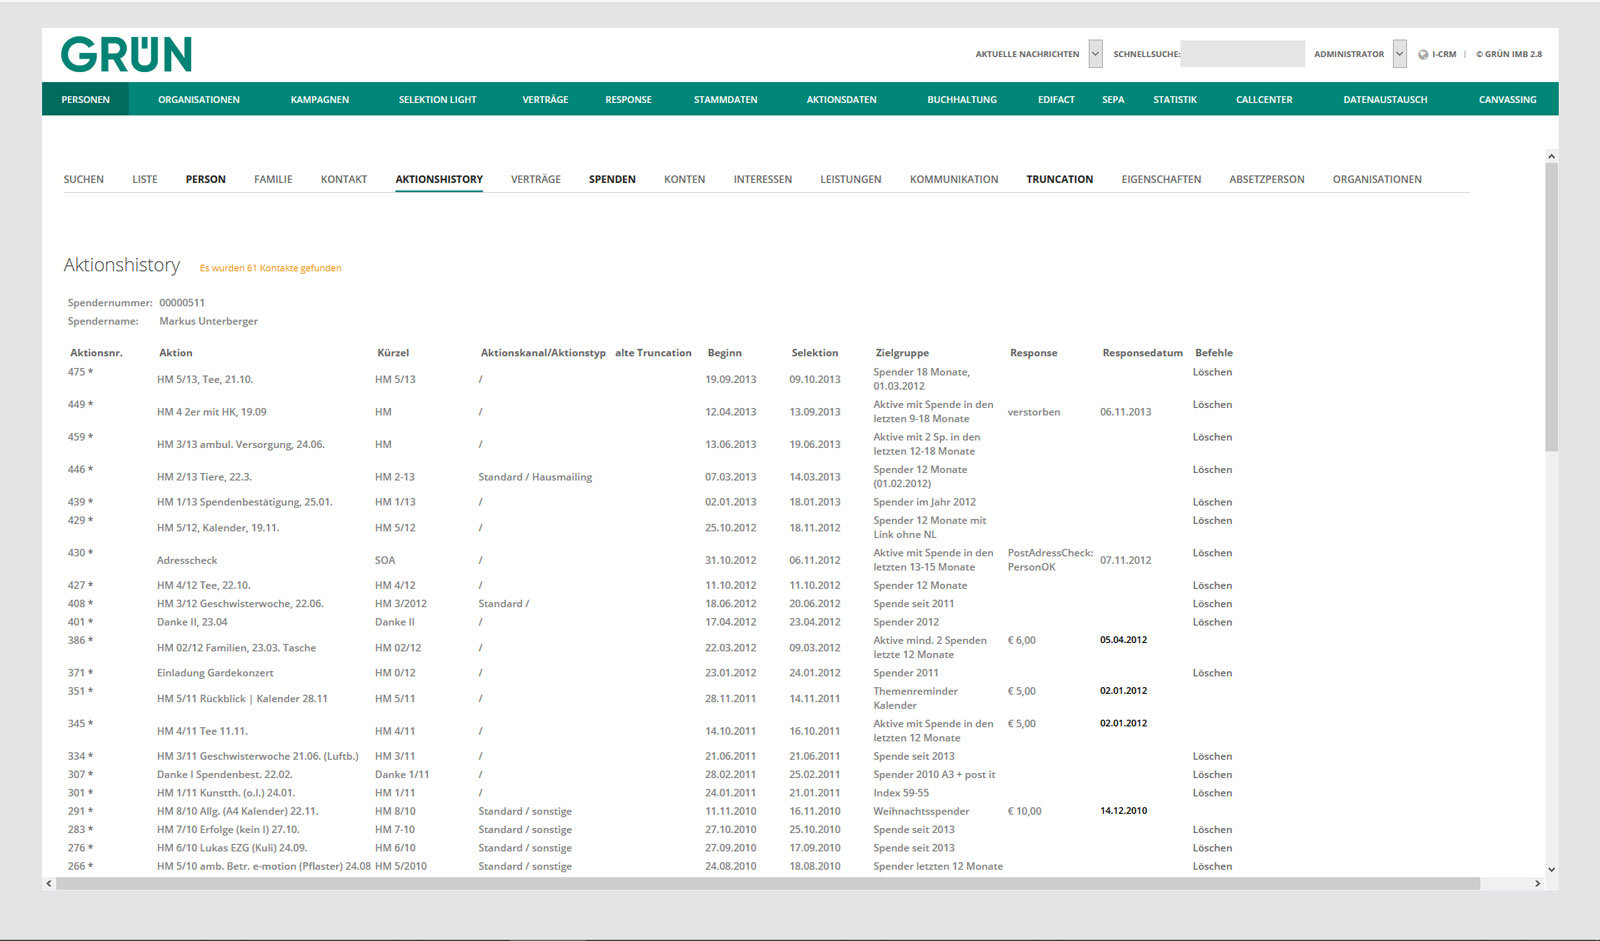
Task: Click the globe icon beside I-CRM
Action: click(x=1423, y=55)
